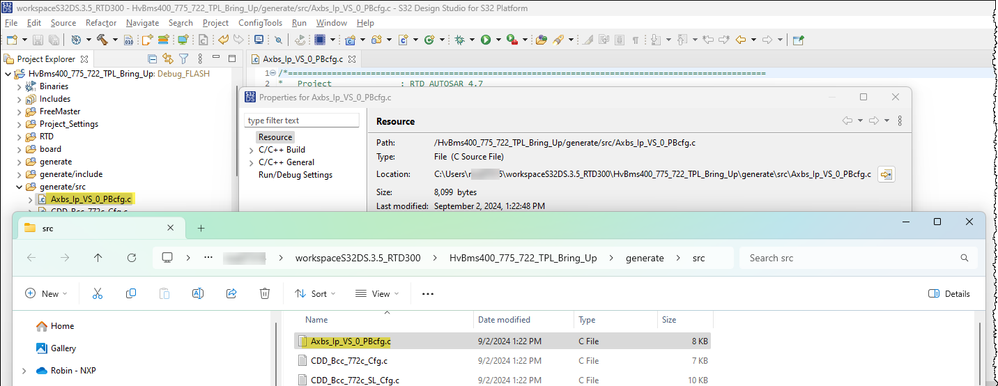The image size is (998, 386).
Task: Click the chip icon in S32DS toolbar
Action: [320, 39]
